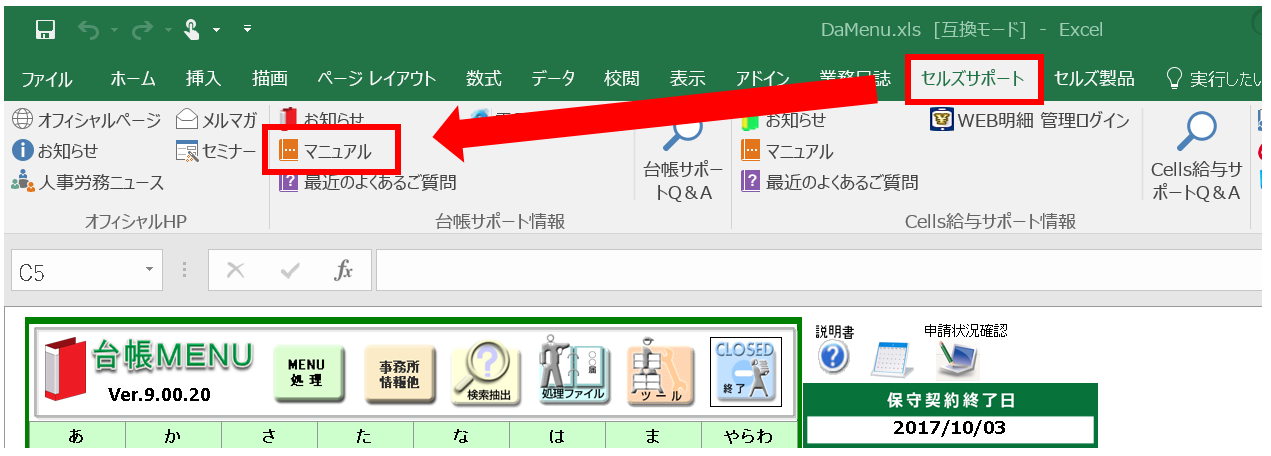Open the ファイル tab
1271x456 pixels.
coord(46,79)
